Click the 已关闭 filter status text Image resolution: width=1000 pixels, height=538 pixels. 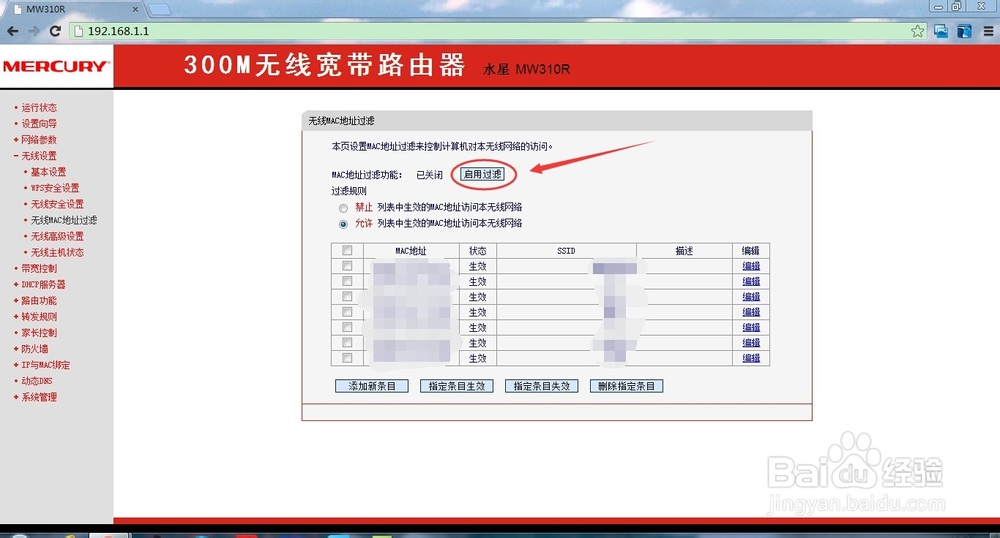tap(429, 175)
